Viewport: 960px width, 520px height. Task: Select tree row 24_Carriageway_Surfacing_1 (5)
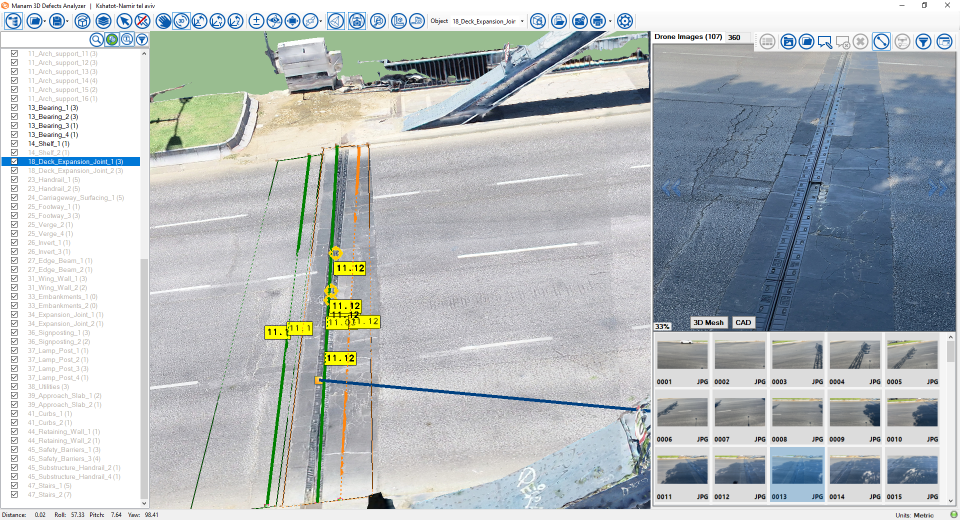(x=76, y=198)
